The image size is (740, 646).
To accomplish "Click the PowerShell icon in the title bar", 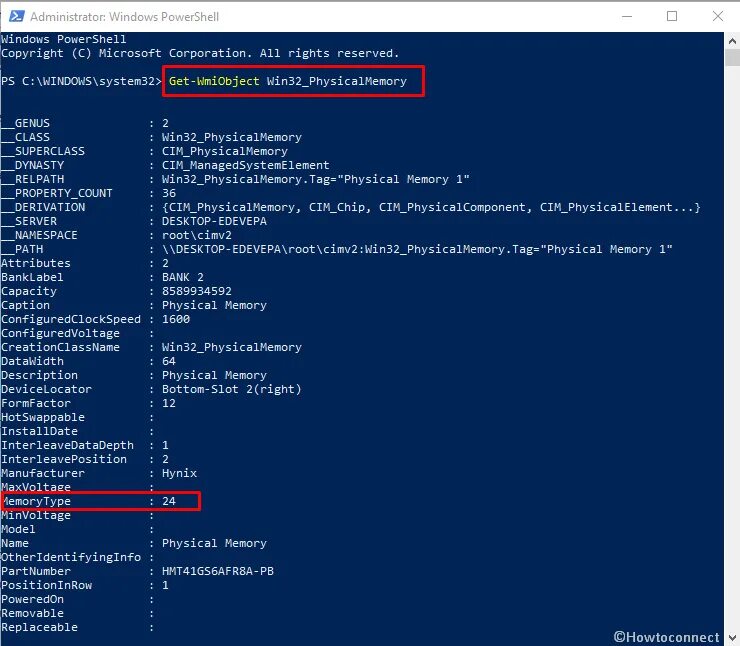I will coord(17,17).
